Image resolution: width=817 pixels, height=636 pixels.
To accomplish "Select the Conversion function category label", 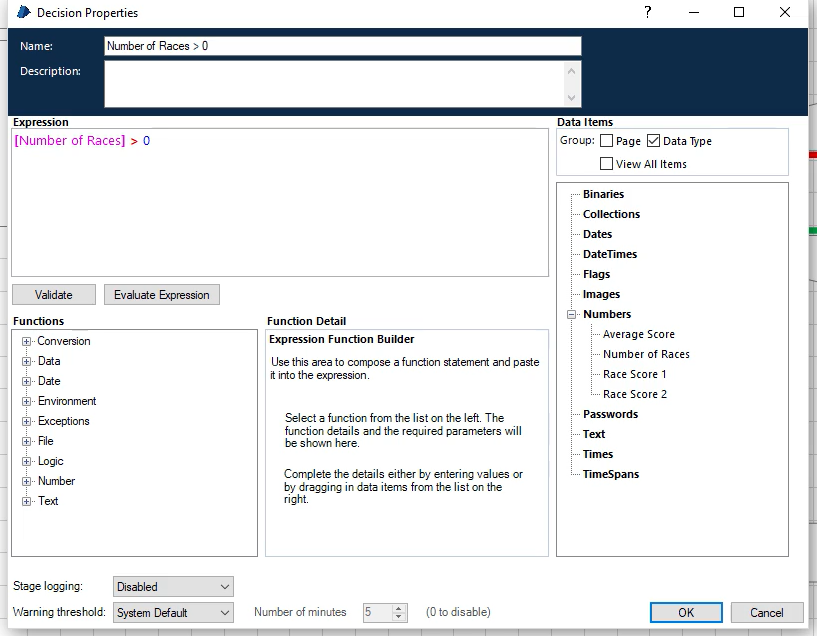I will coord(64,341).
